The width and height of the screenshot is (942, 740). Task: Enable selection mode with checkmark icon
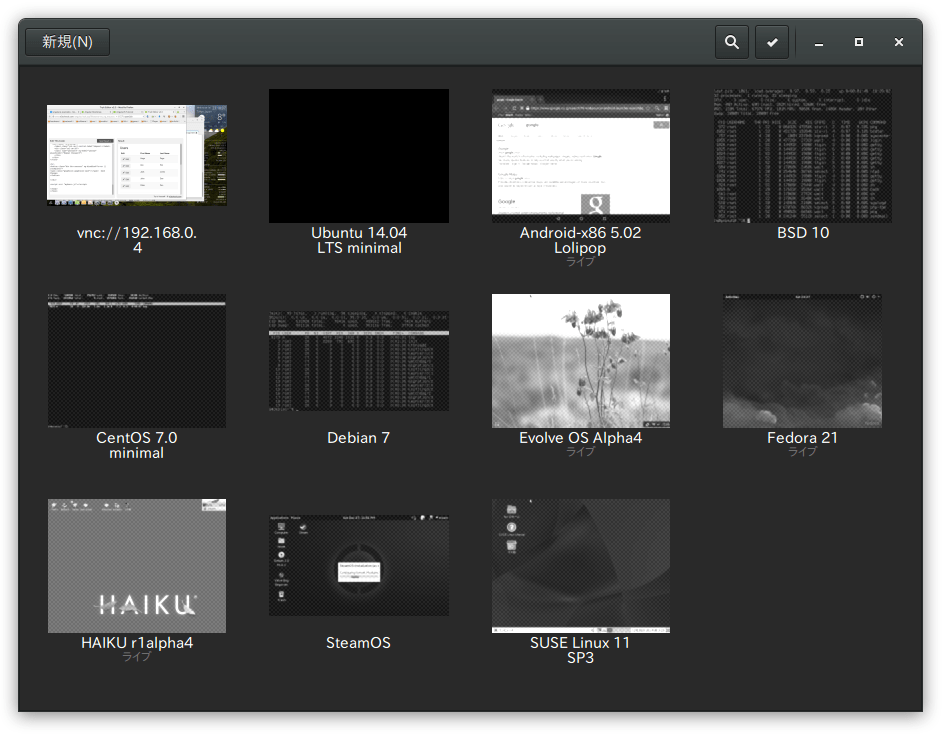pyautogui.click(x=772, y=42)
